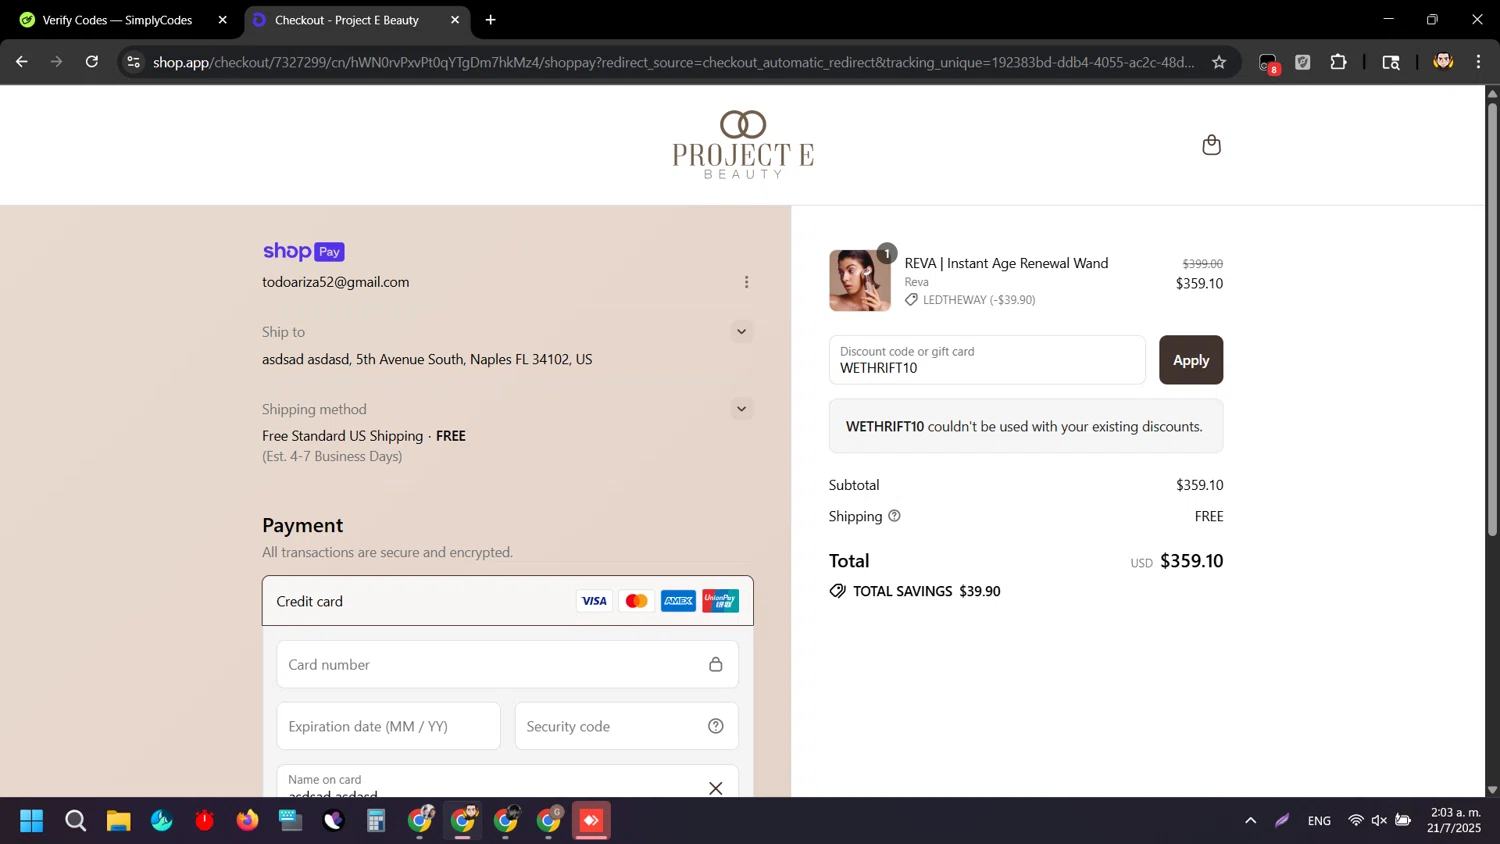Show hidden system tray icons
Image resolution: width=1500 pixels, height=844 pixels.
[1250, 821]
